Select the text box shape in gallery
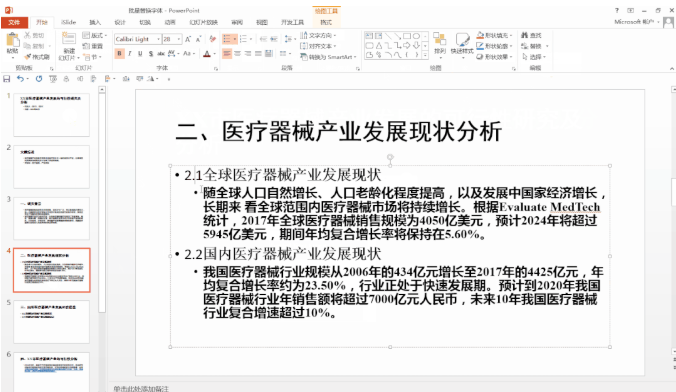The height and width of the screenshot is (392, 676). click(369, 36)
